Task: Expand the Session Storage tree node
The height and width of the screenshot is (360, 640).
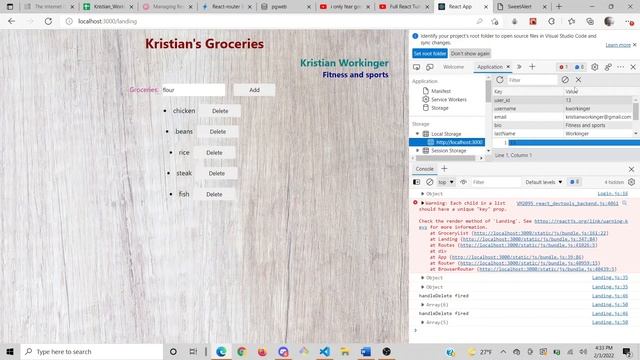Action: coord(418,151)
